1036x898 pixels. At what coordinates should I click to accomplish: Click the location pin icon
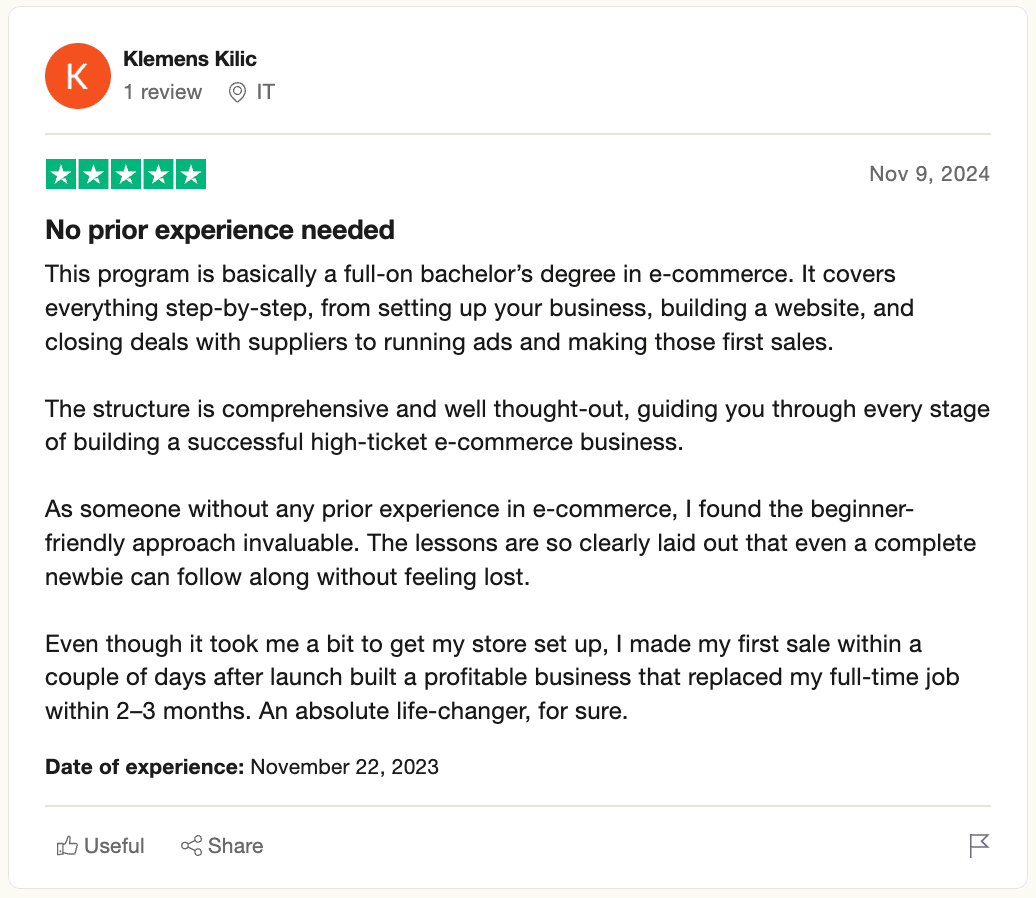click(238, 93)
